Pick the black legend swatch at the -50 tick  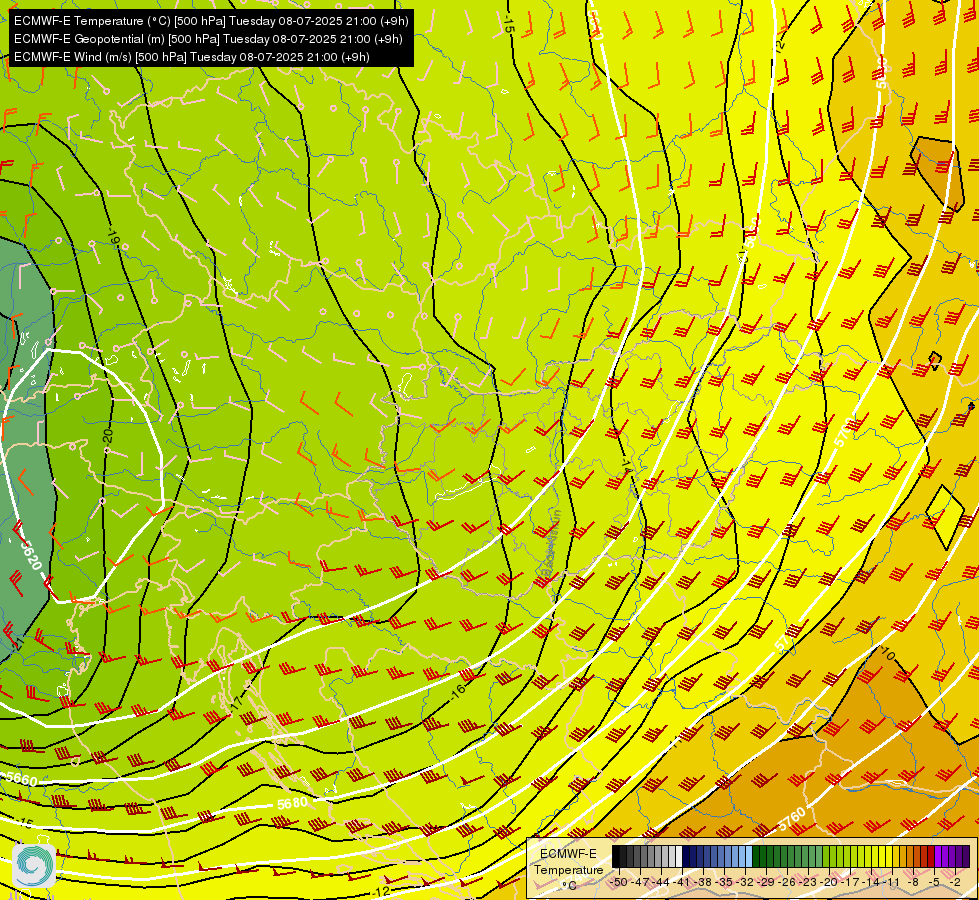[616, 856]
